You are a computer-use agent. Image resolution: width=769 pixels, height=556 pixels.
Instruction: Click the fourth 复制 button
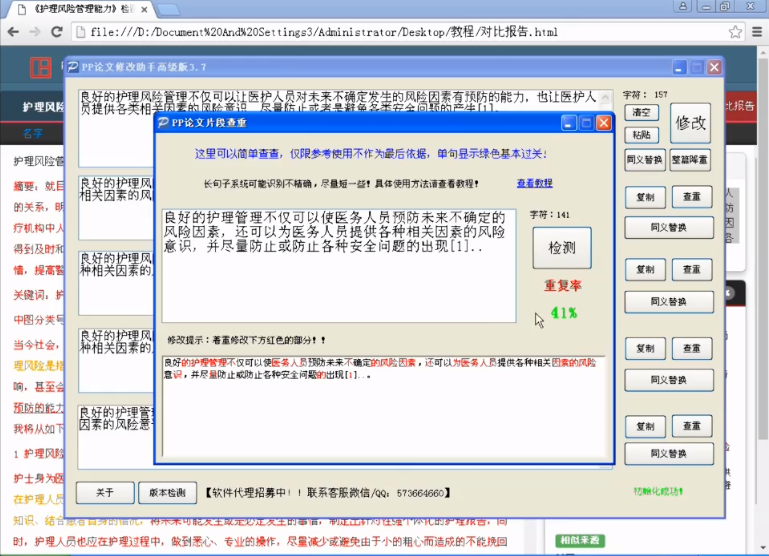click(645, 427)
